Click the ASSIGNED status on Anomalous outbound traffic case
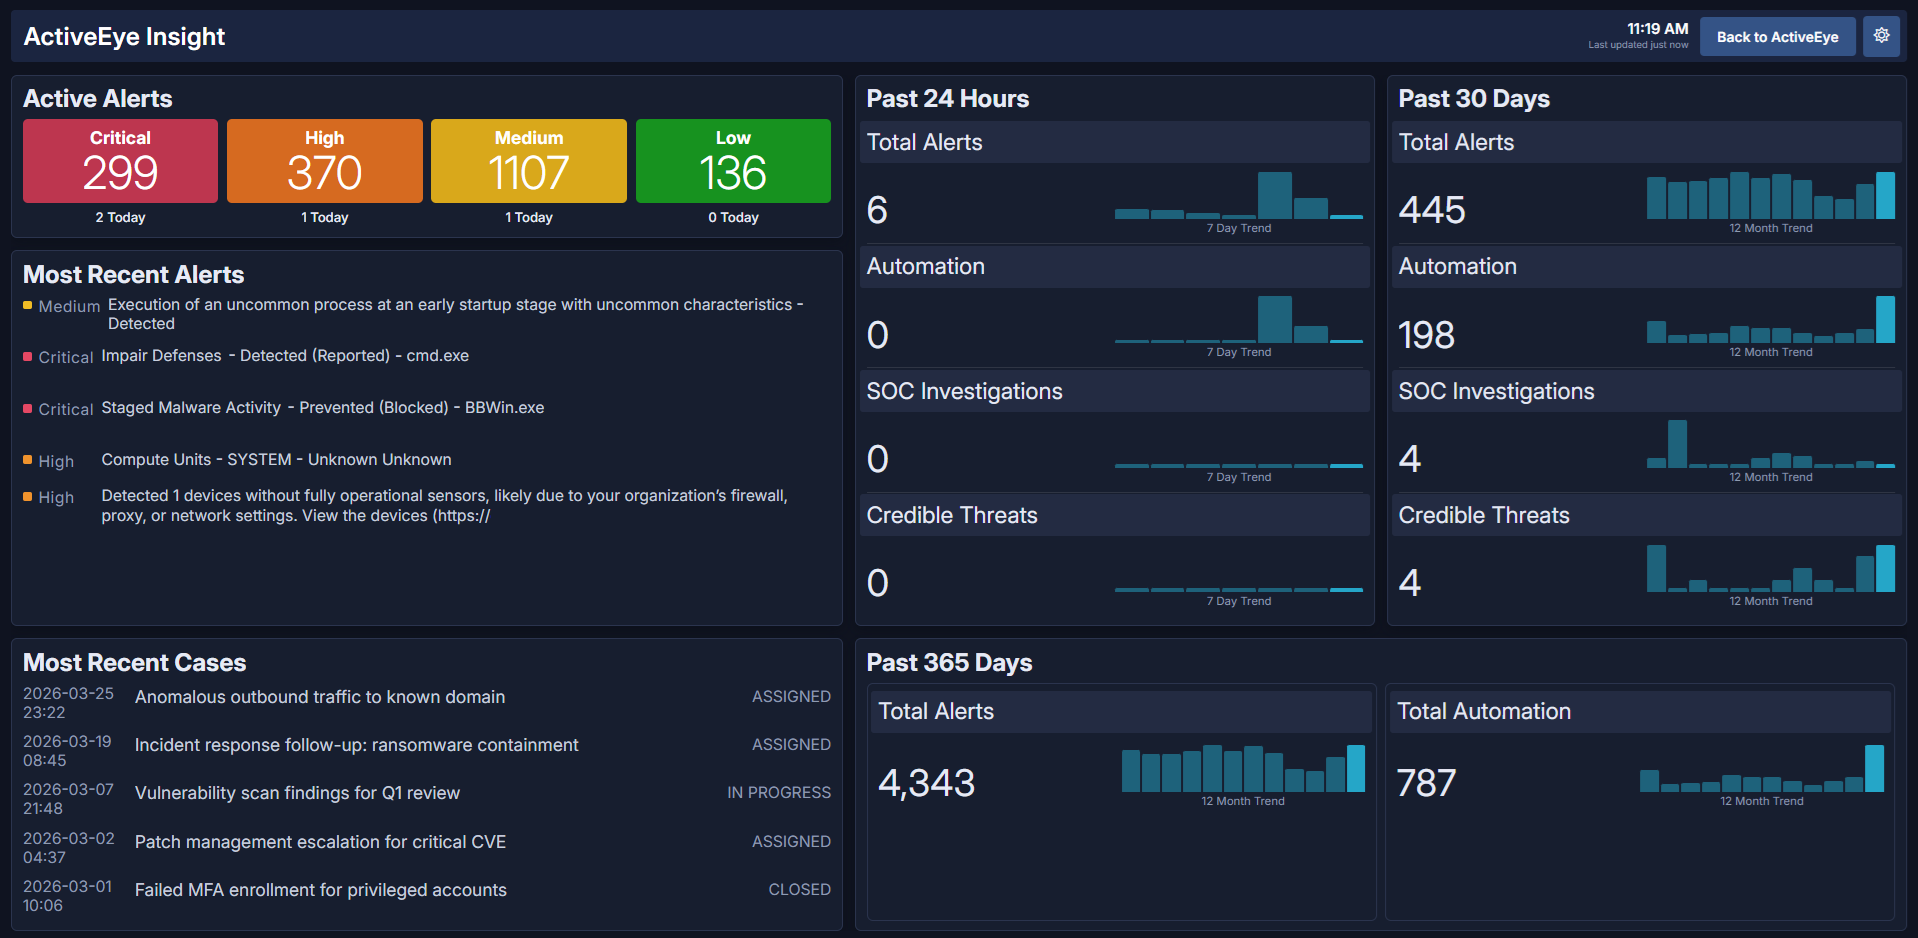Viewport: 1918px width, 938px height. point(790,696)
